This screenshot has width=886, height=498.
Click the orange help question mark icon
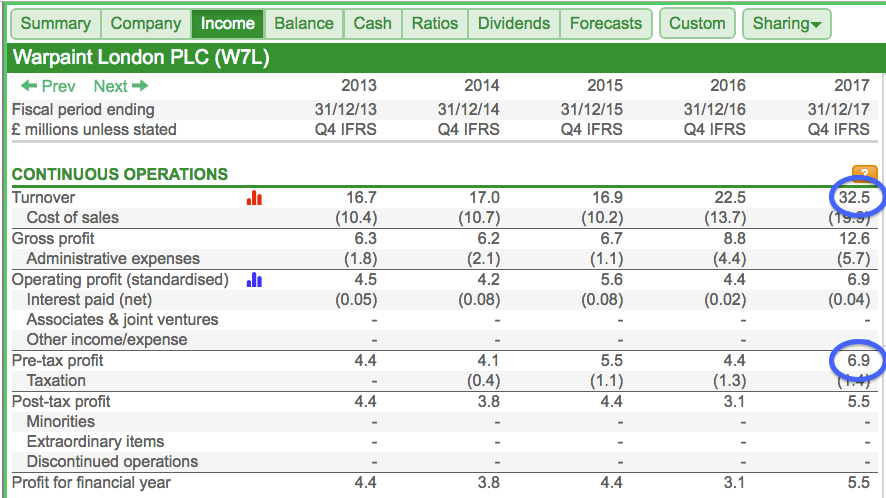click(865, 173)
